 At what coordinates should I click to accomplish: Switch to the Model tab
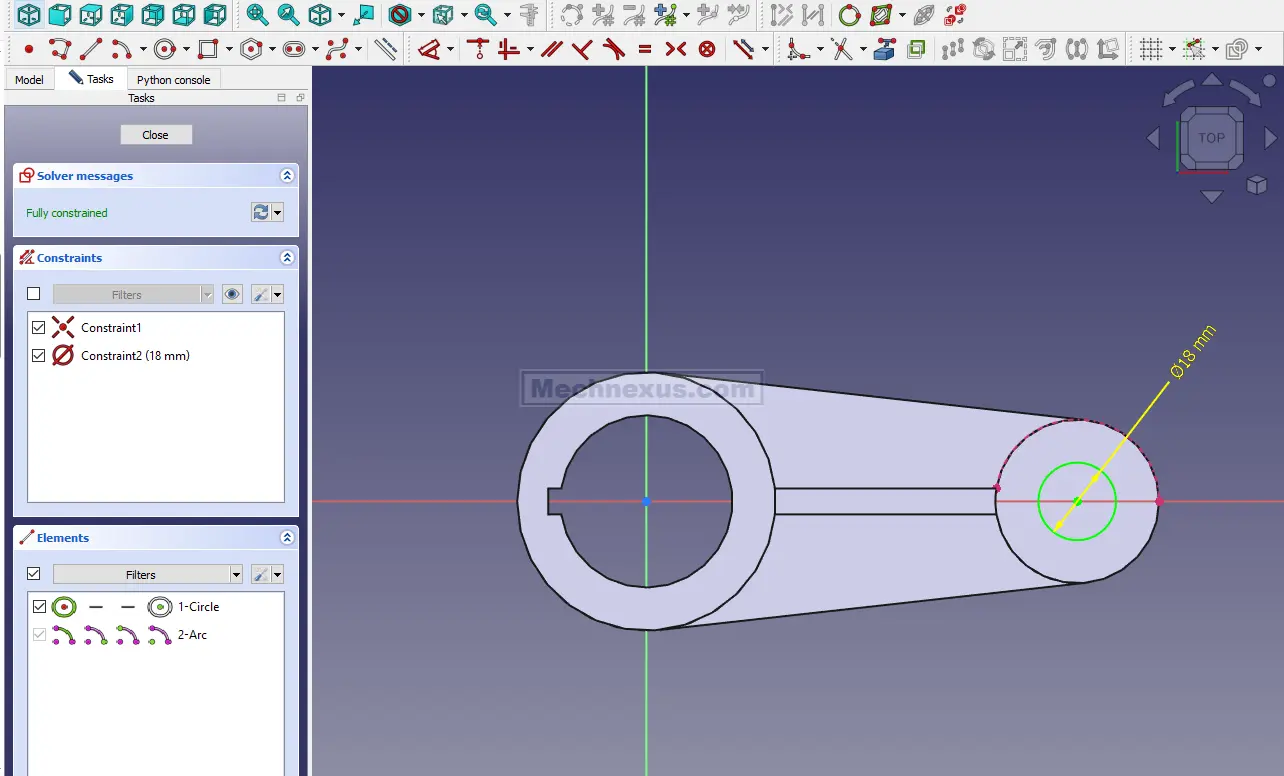point(29,79)
